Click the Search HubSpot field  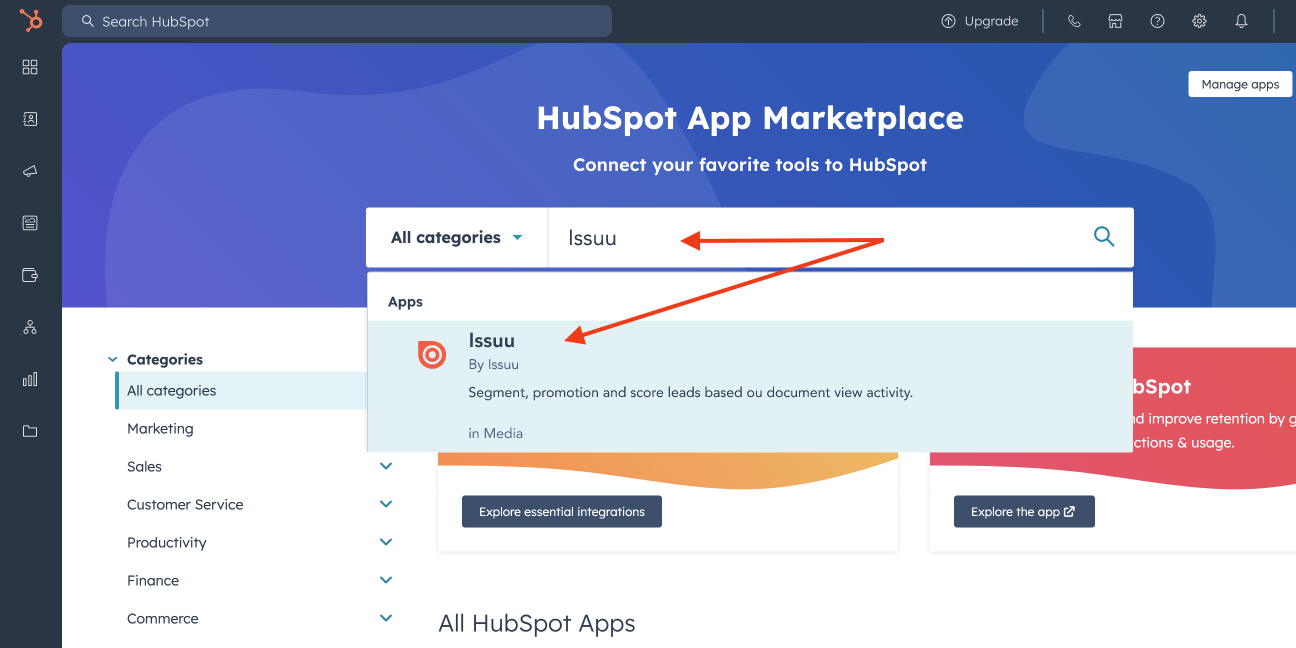point(337,21)
